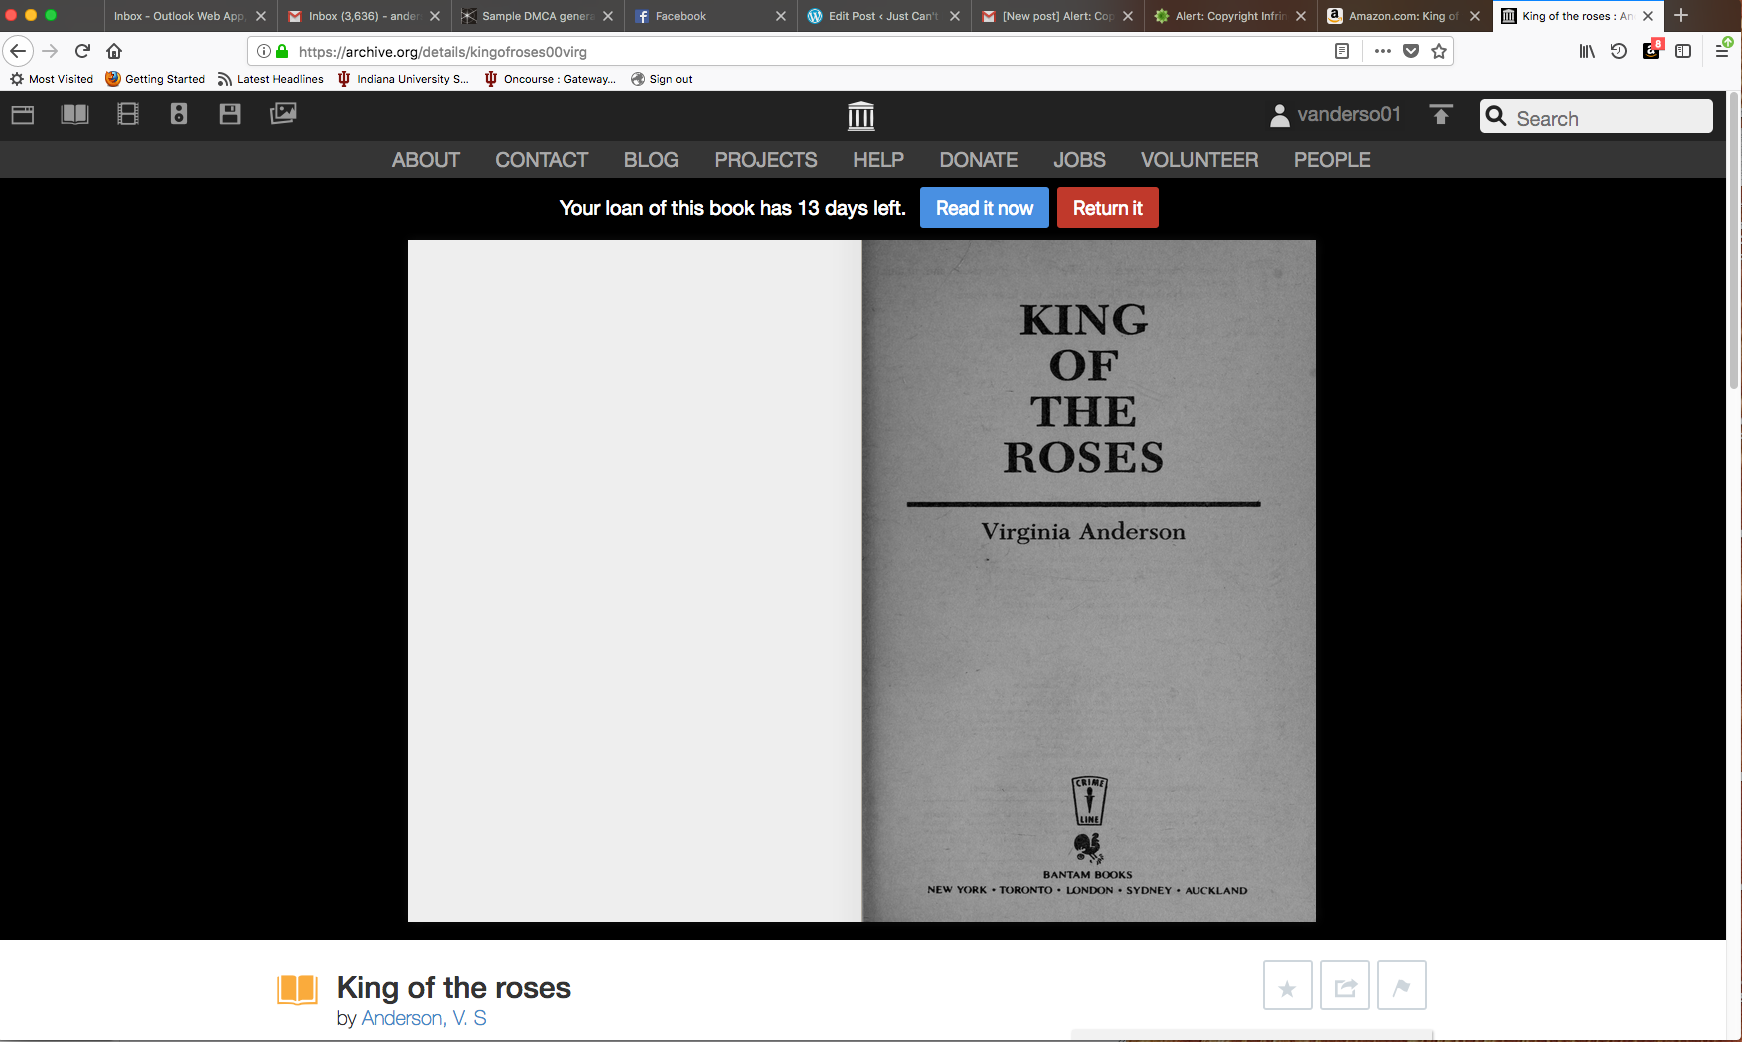The image size is (1742, 1042).
Task: Click the Internet Archive logo
Action: (x=861, y=115)
